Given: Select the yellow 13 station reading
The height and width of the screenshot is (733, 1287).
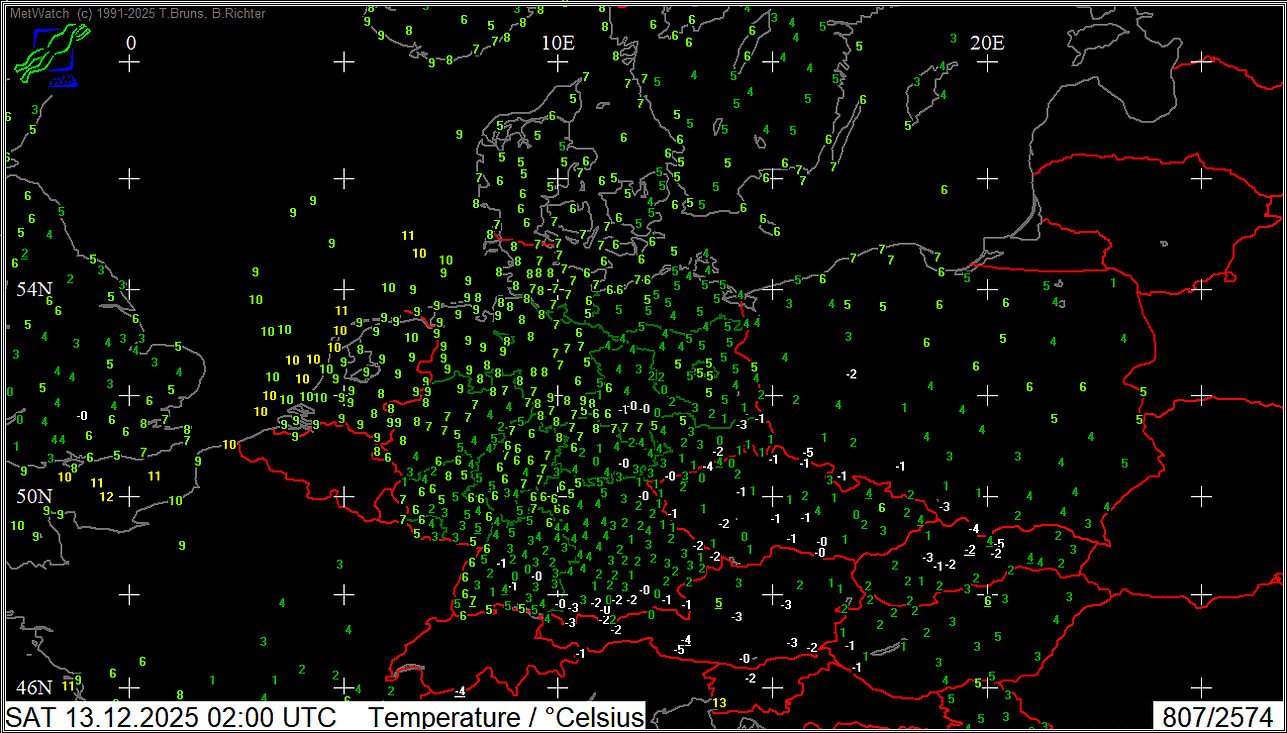Looking at the screenshot, I should pyautogui.click(x=719, y=703).
